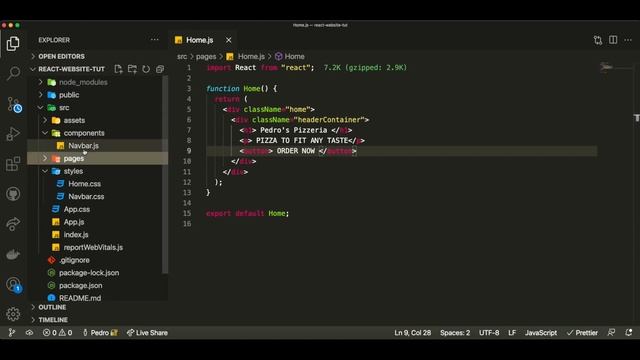Click the feedback icon in status bar
The height and width of the screenshot is (360, 640).
point(611,333)
